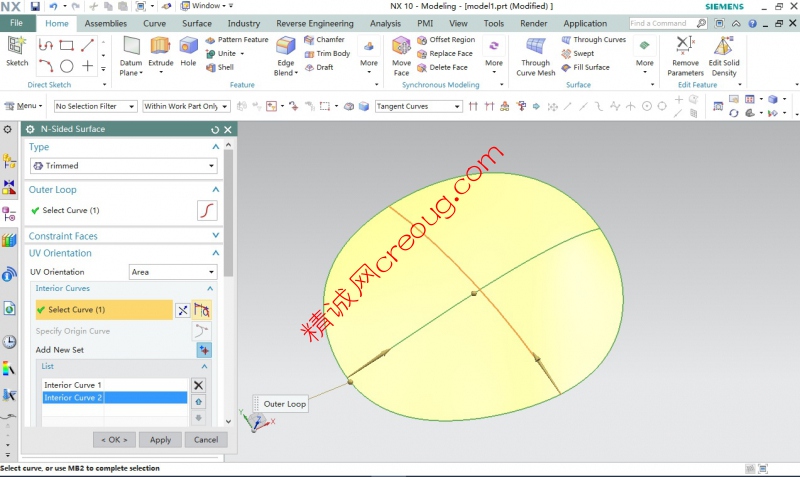
Task: Click the Add New Set icon
Action: 203,350
